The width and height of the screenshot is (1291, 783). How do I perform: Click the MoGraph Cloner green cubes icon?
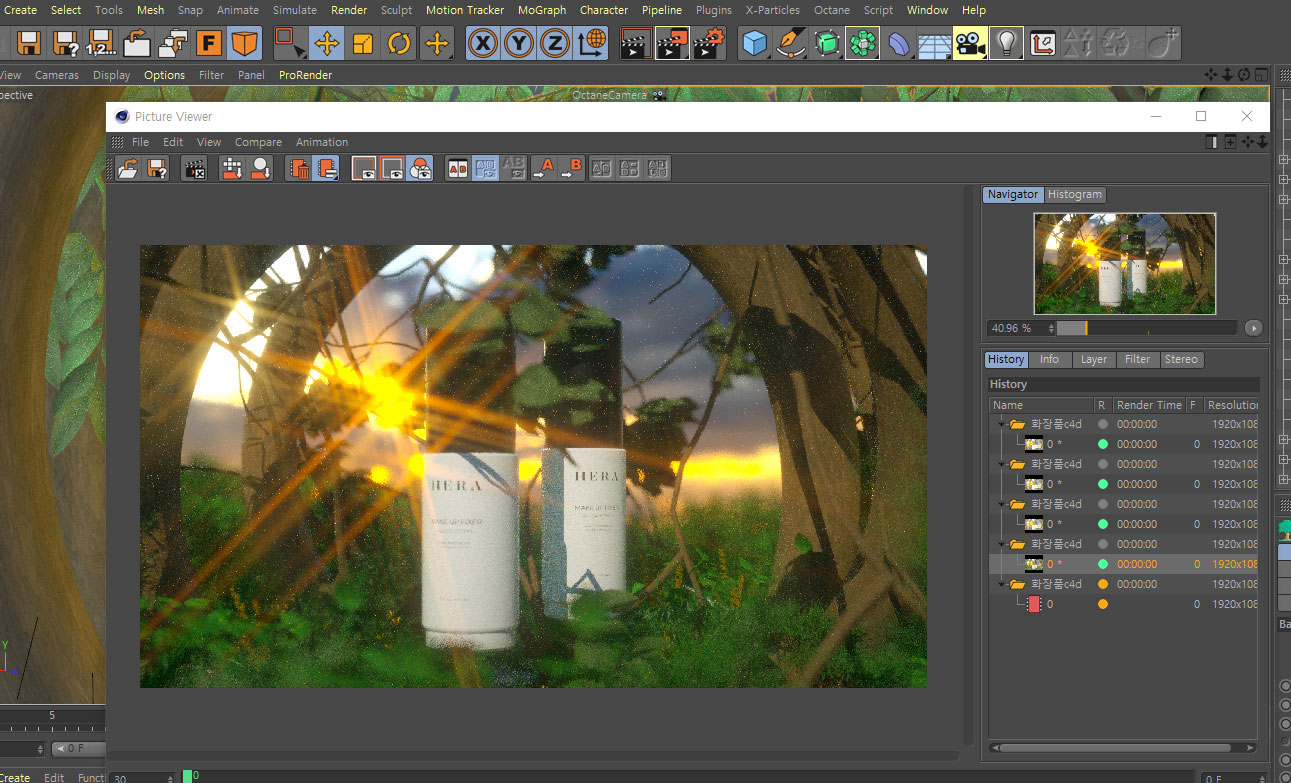(862, 43)
